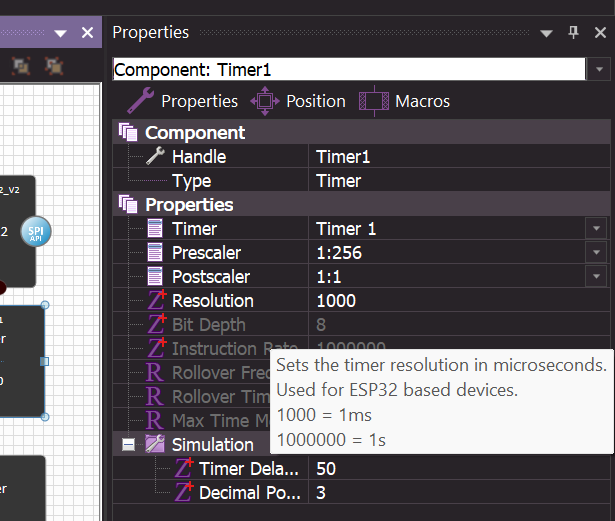Click the Bit Depth label
The width and height of the screenshot is (615, 521).
click(x=209, y=325)
